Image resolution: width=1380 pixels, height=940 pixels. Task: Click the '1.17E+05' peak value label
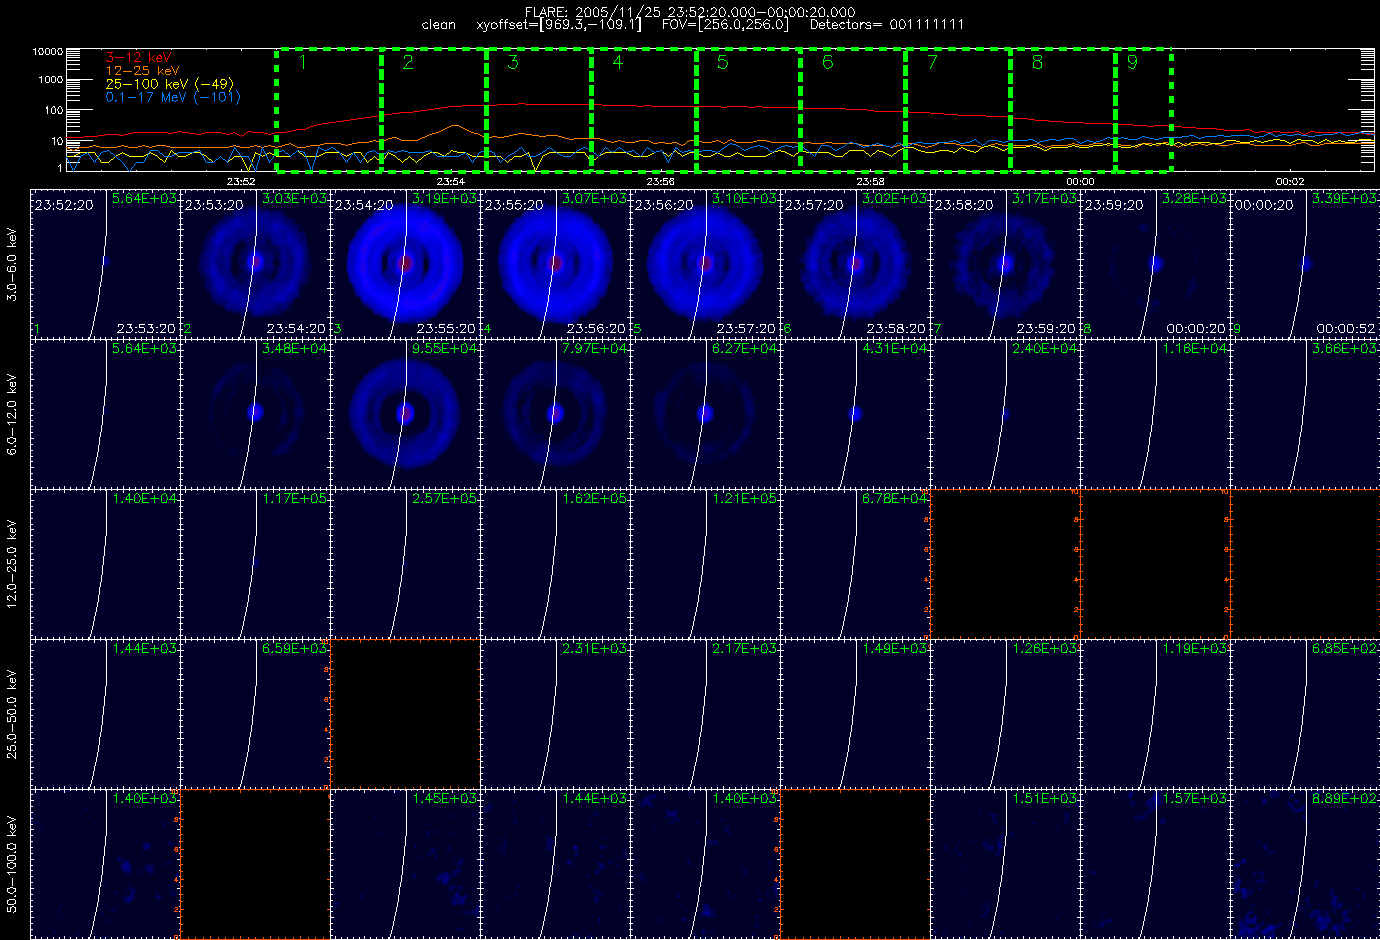coord(294,499)
